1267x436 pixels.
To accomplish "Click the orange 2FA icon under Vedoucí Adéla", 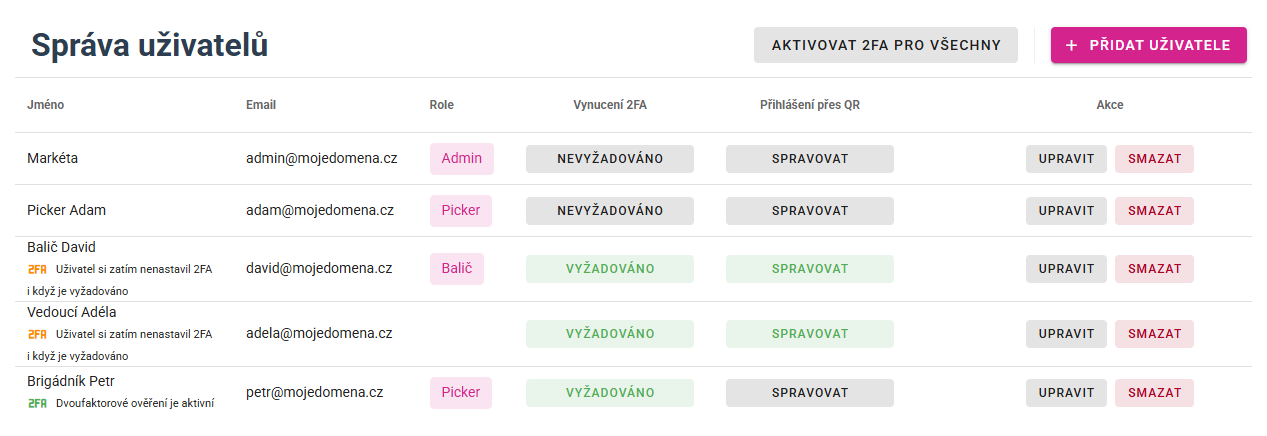I will 37,334.
